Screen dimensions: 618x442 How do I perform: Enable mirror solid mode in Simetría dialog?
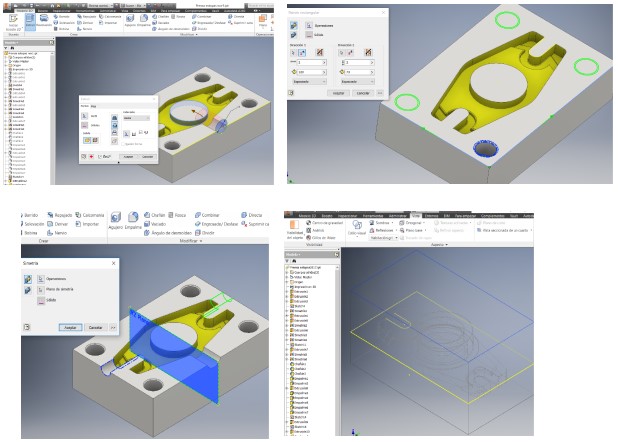point(28,291)
